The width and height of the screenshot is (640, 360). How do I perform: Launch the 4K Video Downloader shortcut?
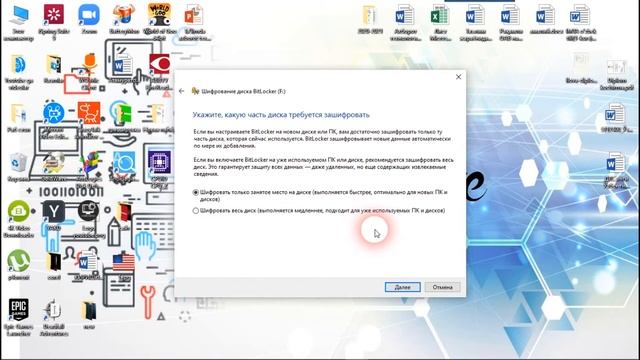click(x=19, y=211)
